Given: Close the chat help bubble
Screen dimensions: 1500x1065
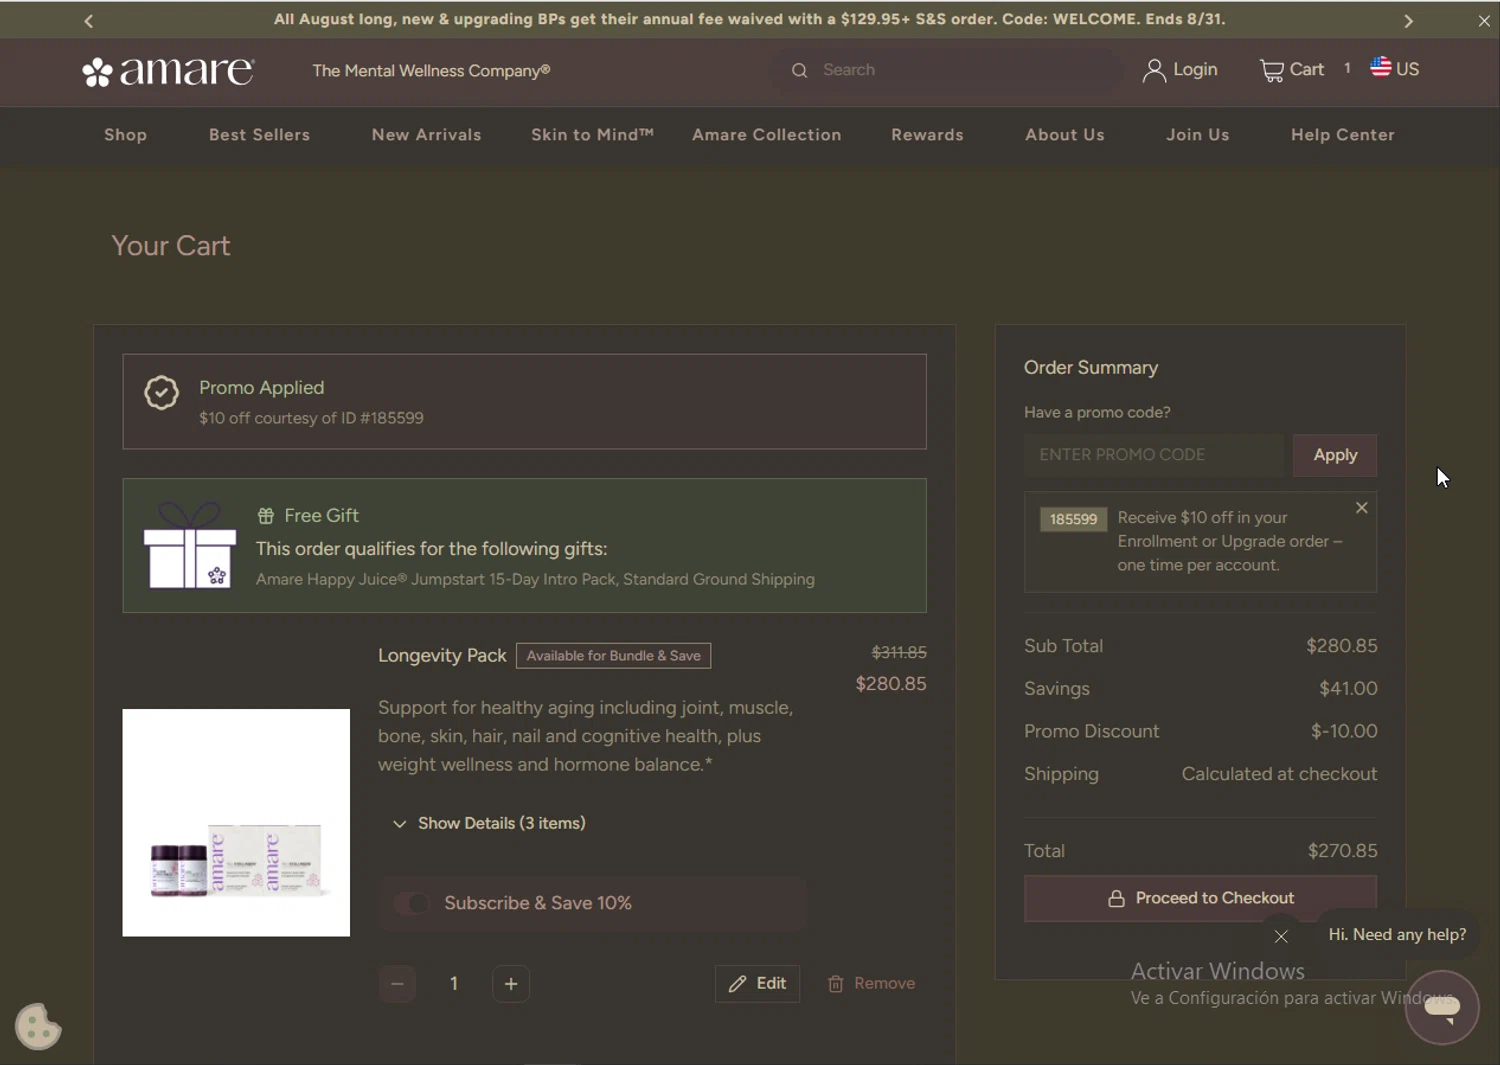Looking at the screenshot, I should coord(1281,936).
